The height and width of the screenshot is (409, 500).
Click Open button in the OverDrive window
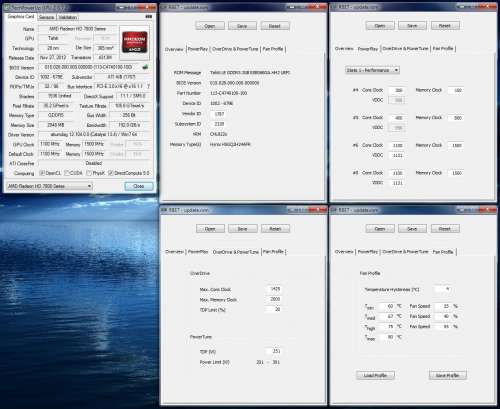[210, 229]
